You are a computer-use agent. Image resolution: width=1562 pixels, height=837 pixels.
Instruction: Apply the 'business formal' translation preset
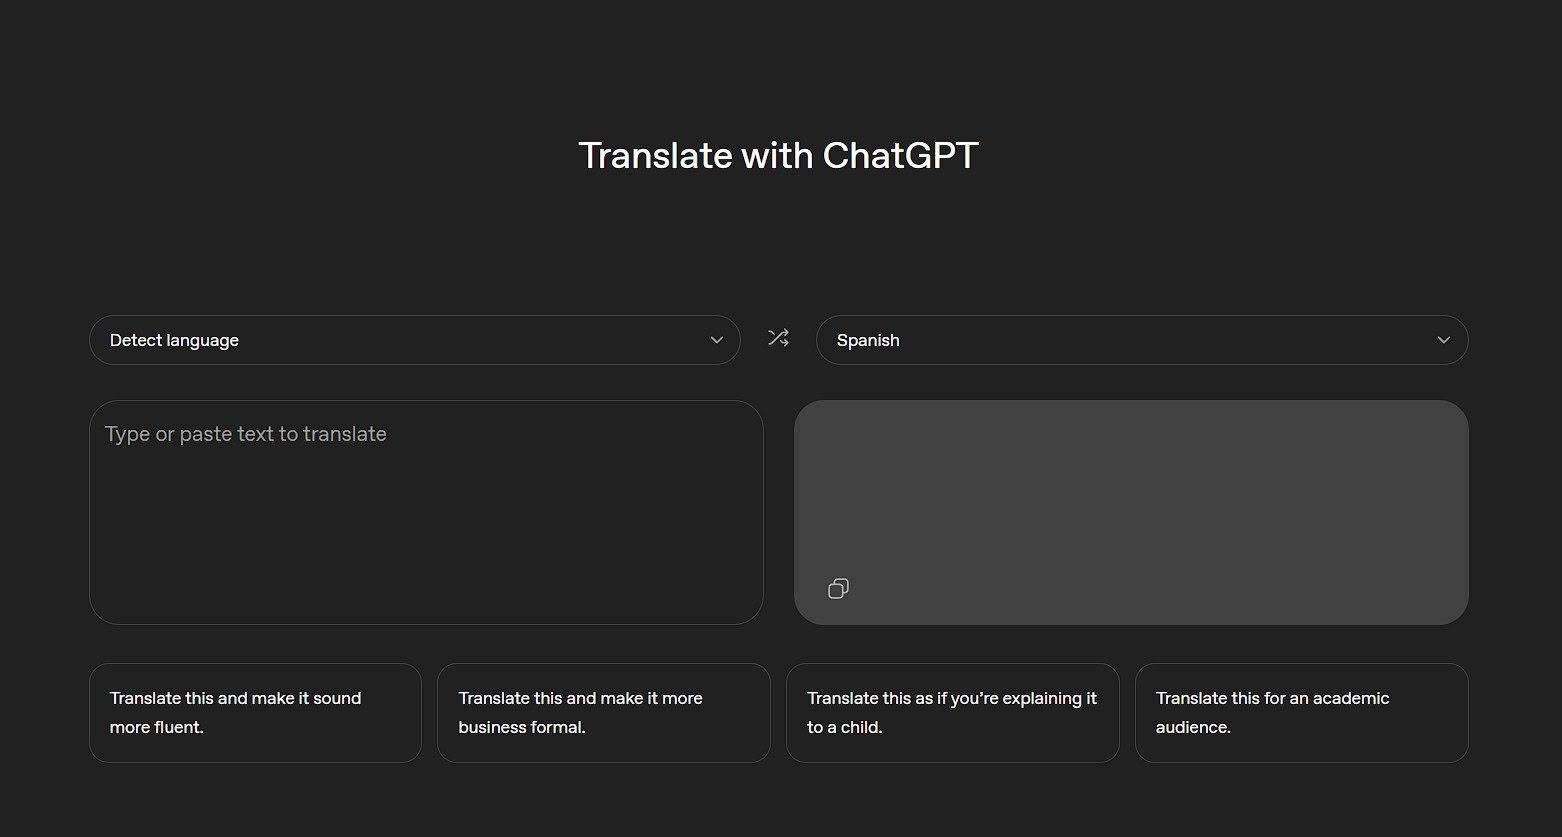pyautogui.click(x=603, y=712)
